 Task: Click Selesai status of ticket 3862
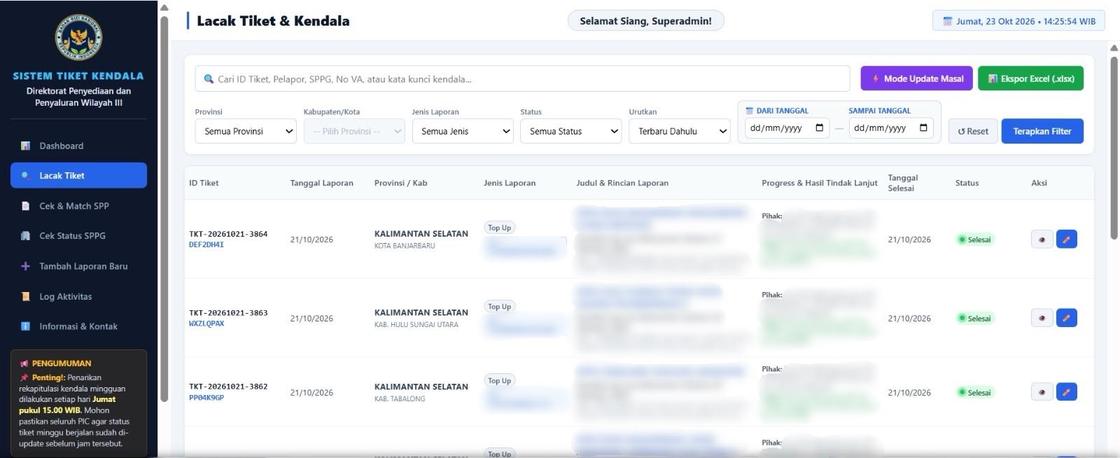[976, 392]
